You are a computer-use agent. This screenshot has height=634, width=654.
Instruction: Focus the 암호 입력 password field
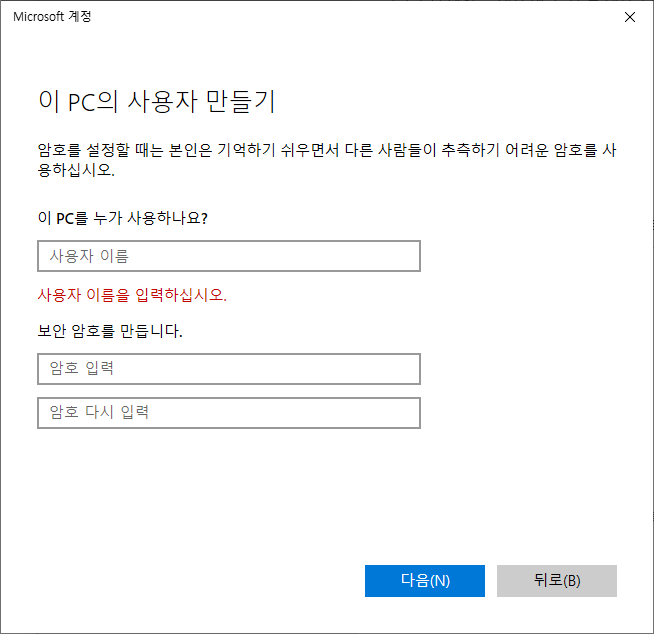(x=229, y=369)
